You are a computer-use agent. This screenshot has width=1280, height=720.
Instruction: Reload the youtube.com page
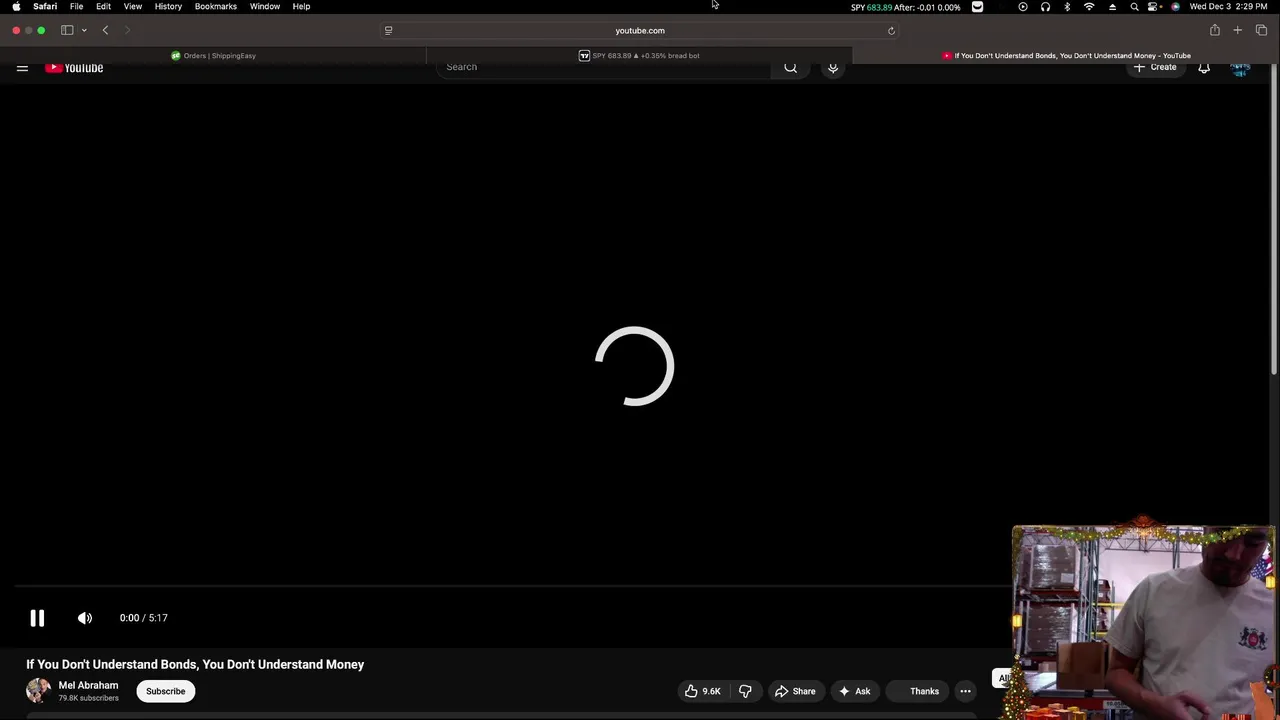tap(891, 30)
